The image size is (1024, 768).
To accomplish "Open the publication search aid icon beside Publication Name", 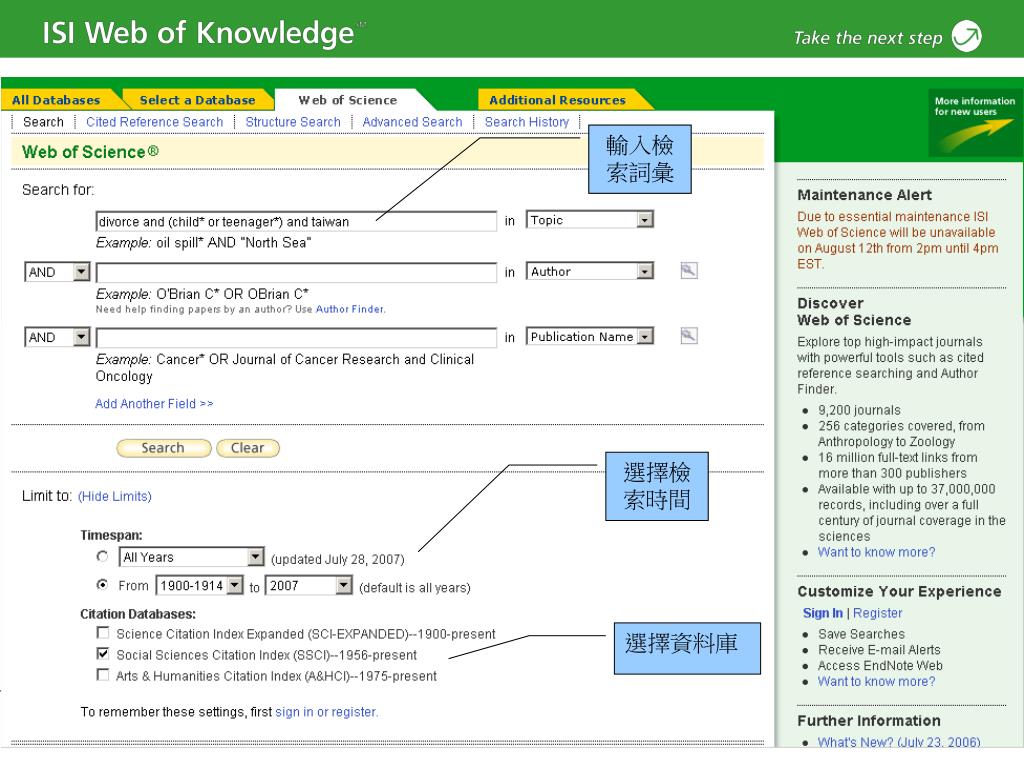I will click(688, 336).
